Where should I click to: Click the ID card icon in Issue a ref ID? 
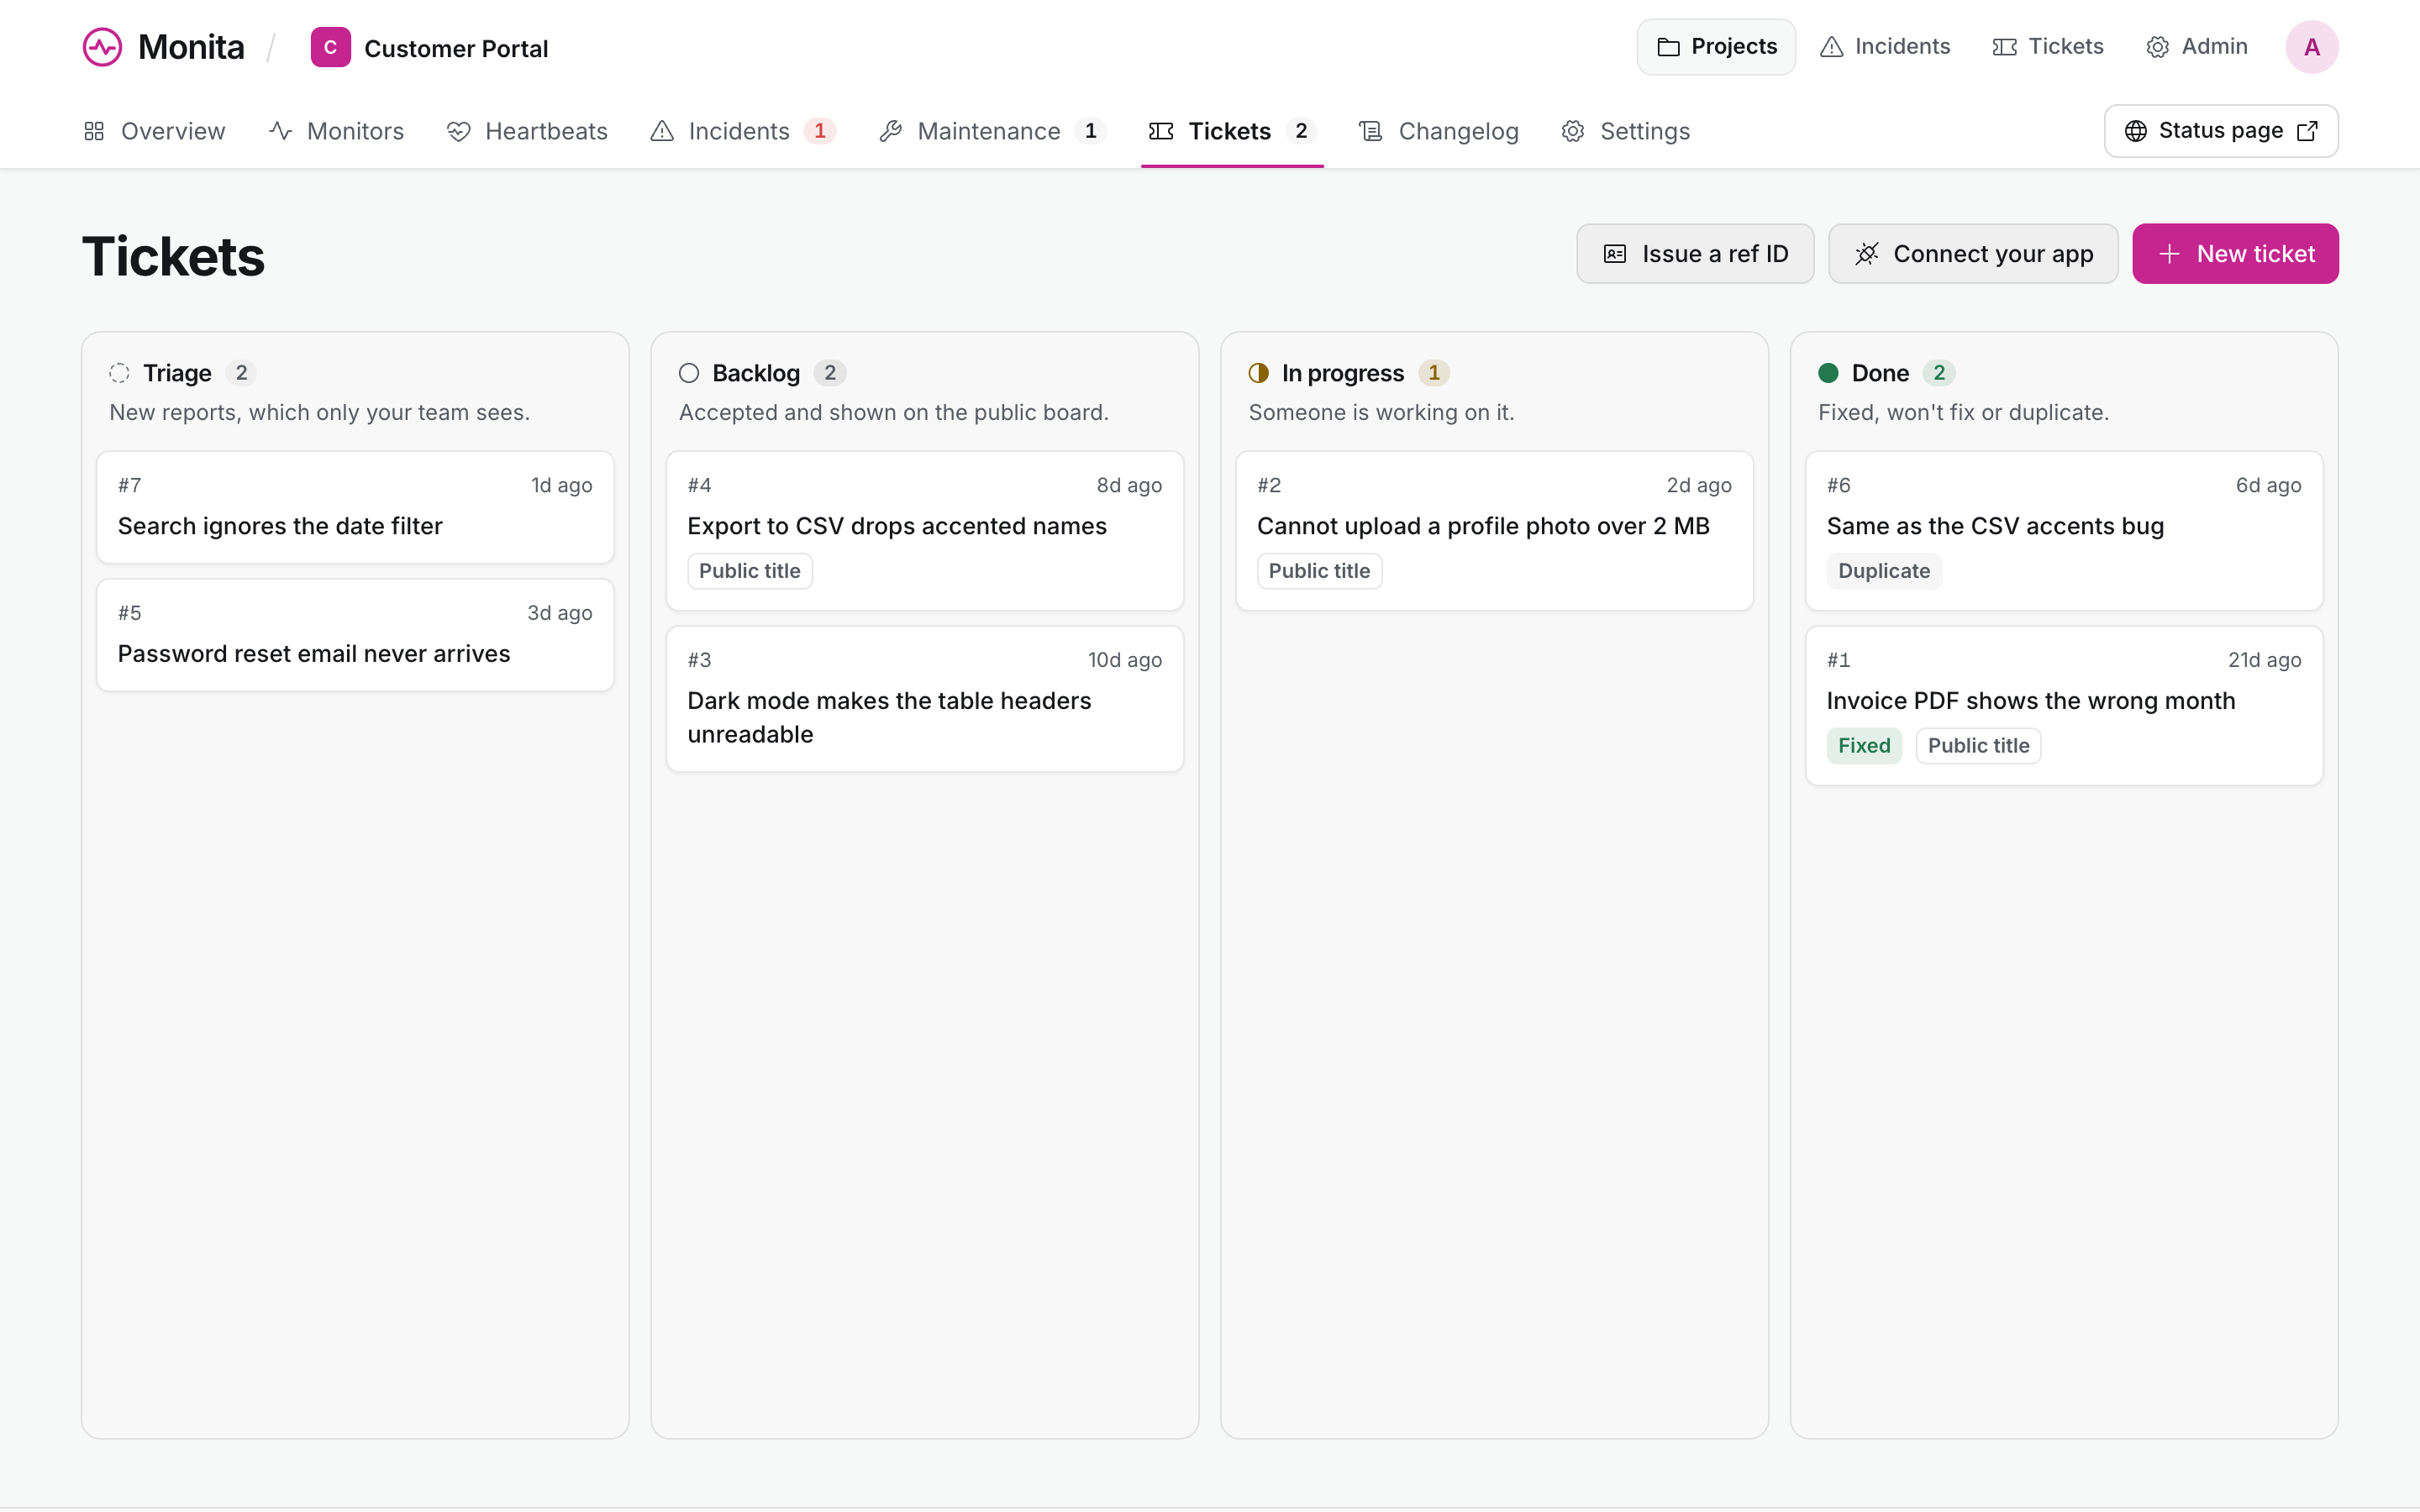click(1615, 254)
